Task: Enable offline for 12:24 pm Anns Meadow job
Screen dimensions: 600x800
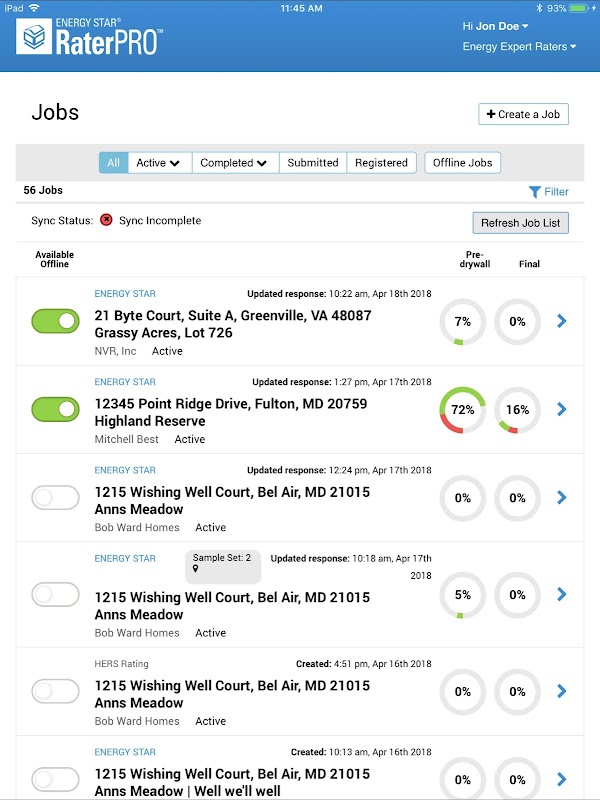Action: 56,497
